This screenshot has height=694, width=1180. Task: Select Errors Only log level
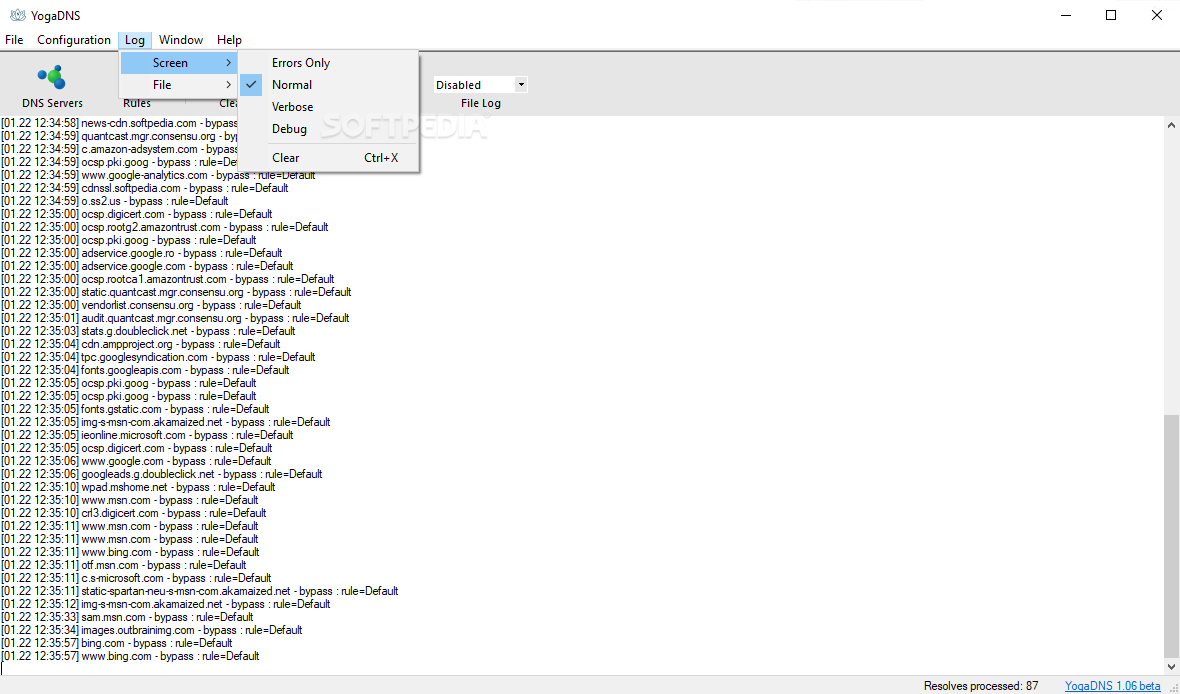click(x=328, y=62)
